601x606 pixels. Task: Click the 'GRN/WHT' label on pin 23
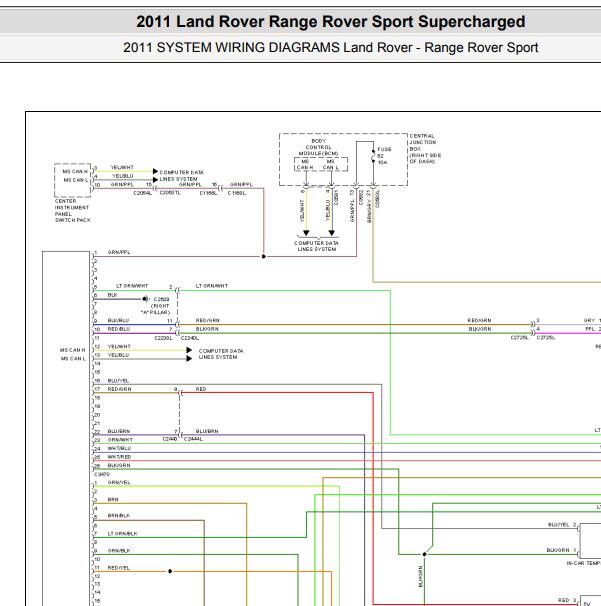point(120,440)
